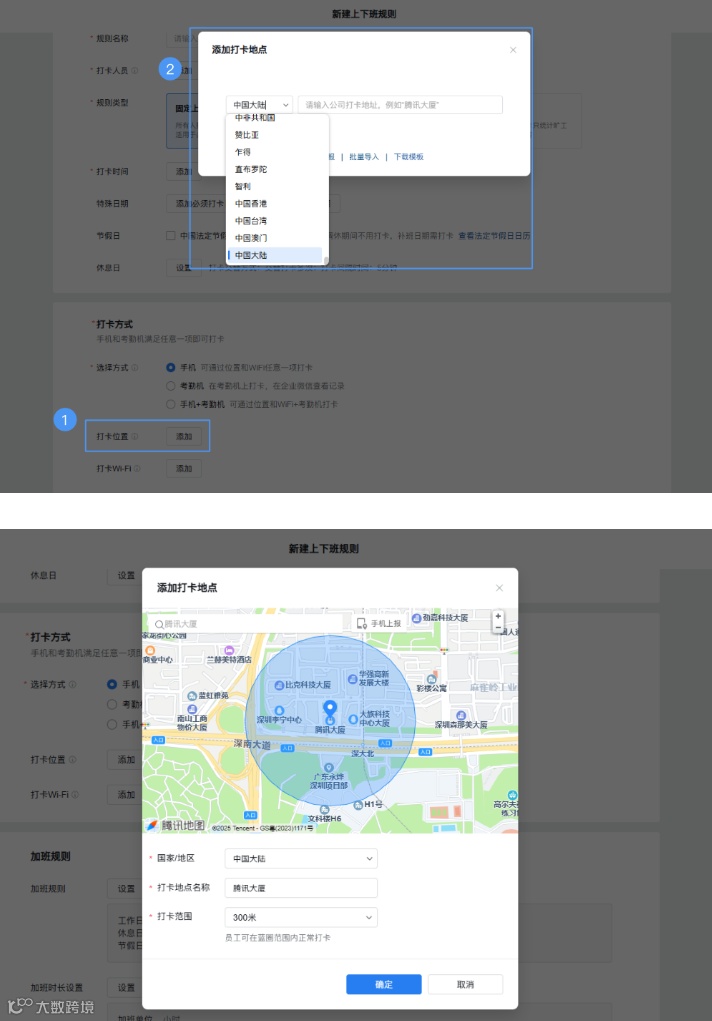
Task: Click the phone icon beside 手机上报
Action: point(362,624)
